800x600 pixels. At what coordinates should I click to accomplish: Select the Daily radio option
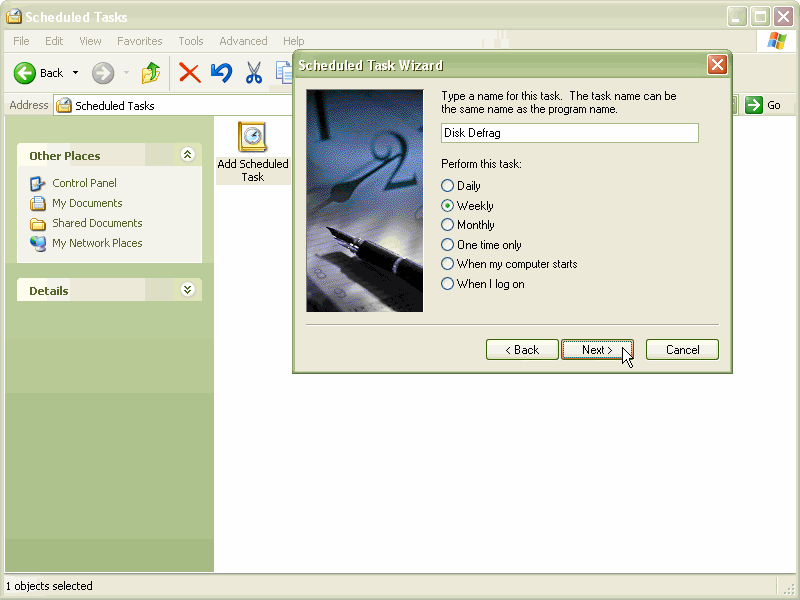447,186
